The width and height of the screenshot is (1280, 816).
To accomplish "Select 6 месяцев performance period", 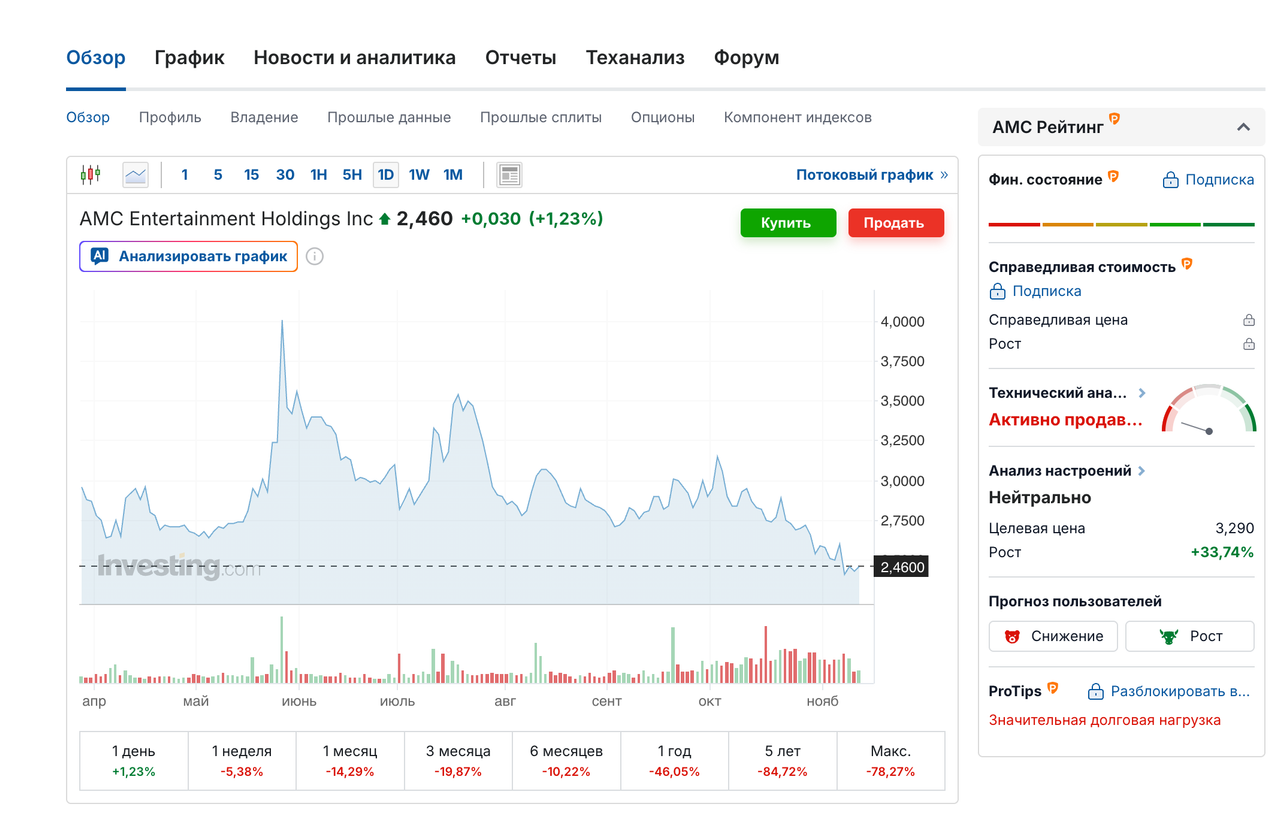I will tap(566, 761).
